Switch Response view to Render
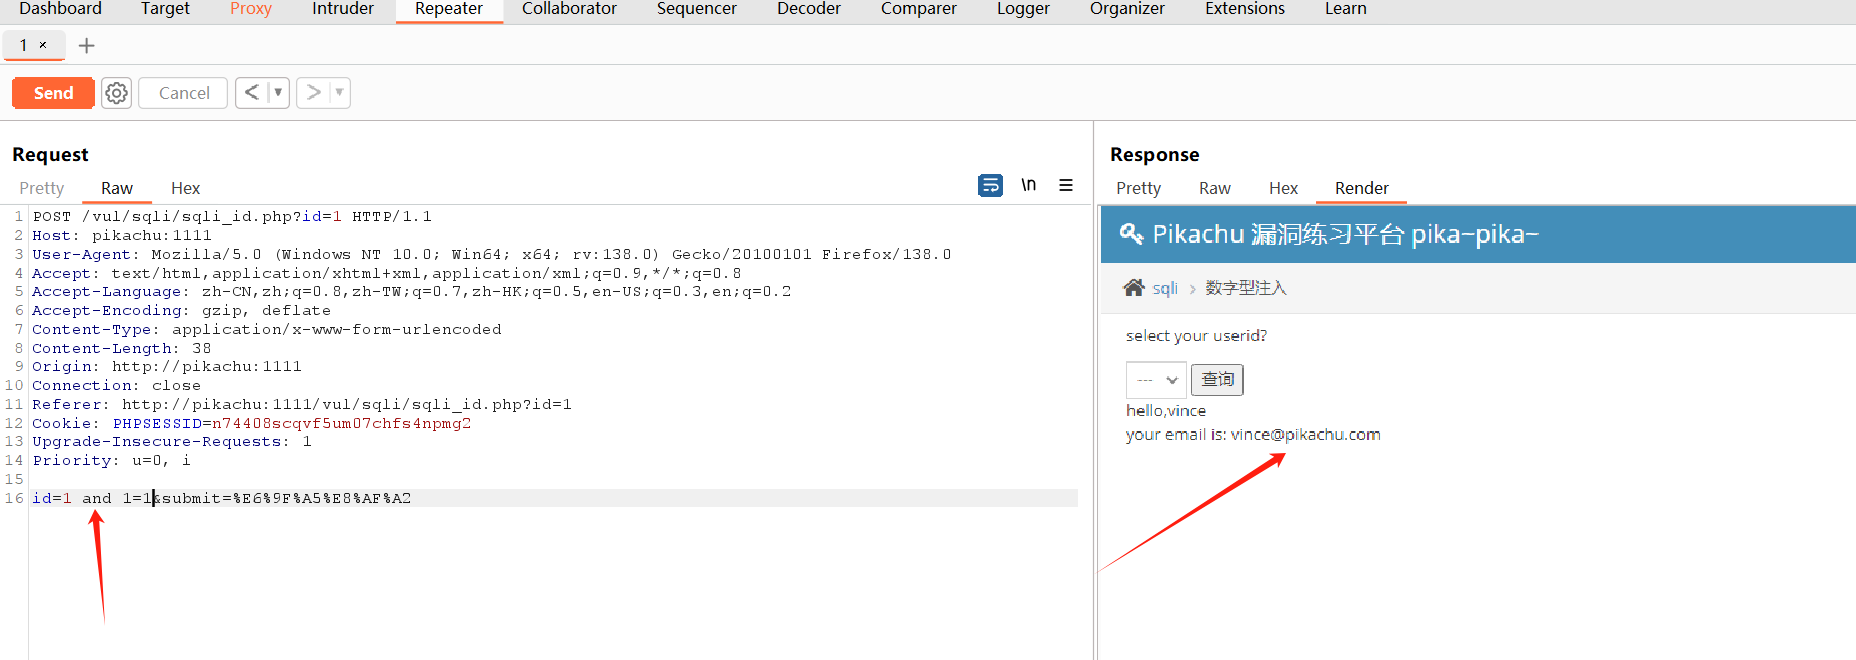Screen dimensions: 1856x660 click(x=1362, y=188)
